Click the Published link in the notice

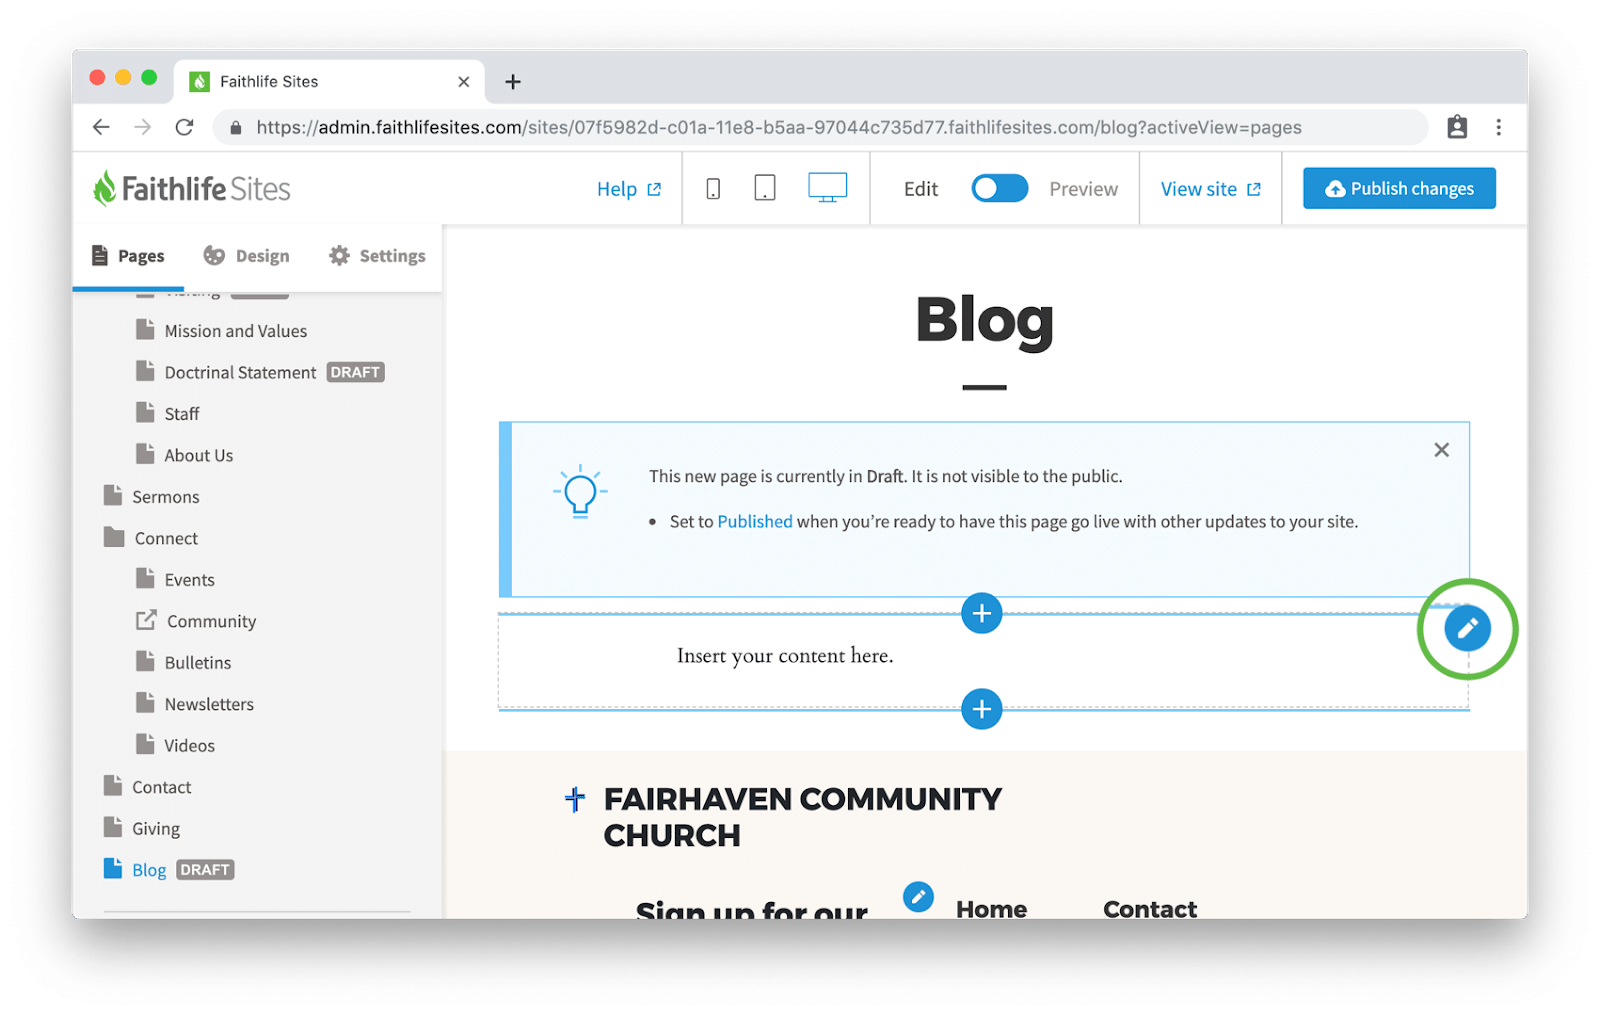[x=755, y=521]
